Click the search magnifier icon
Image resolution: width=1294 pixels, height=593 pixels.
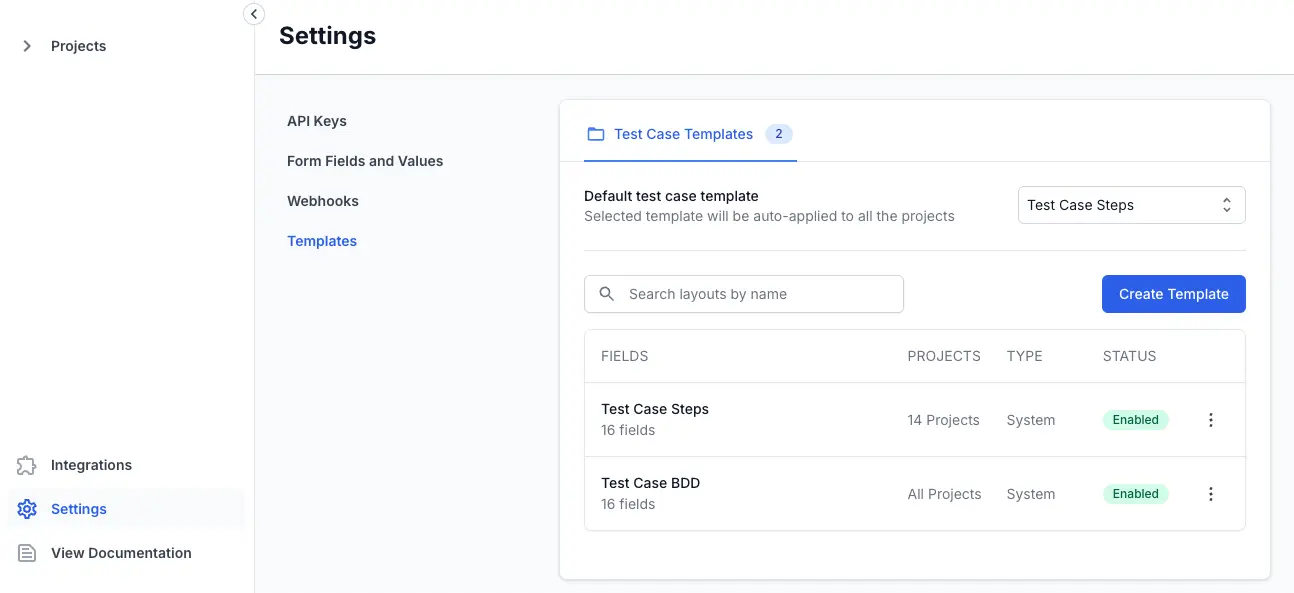(x=606, y=294)
